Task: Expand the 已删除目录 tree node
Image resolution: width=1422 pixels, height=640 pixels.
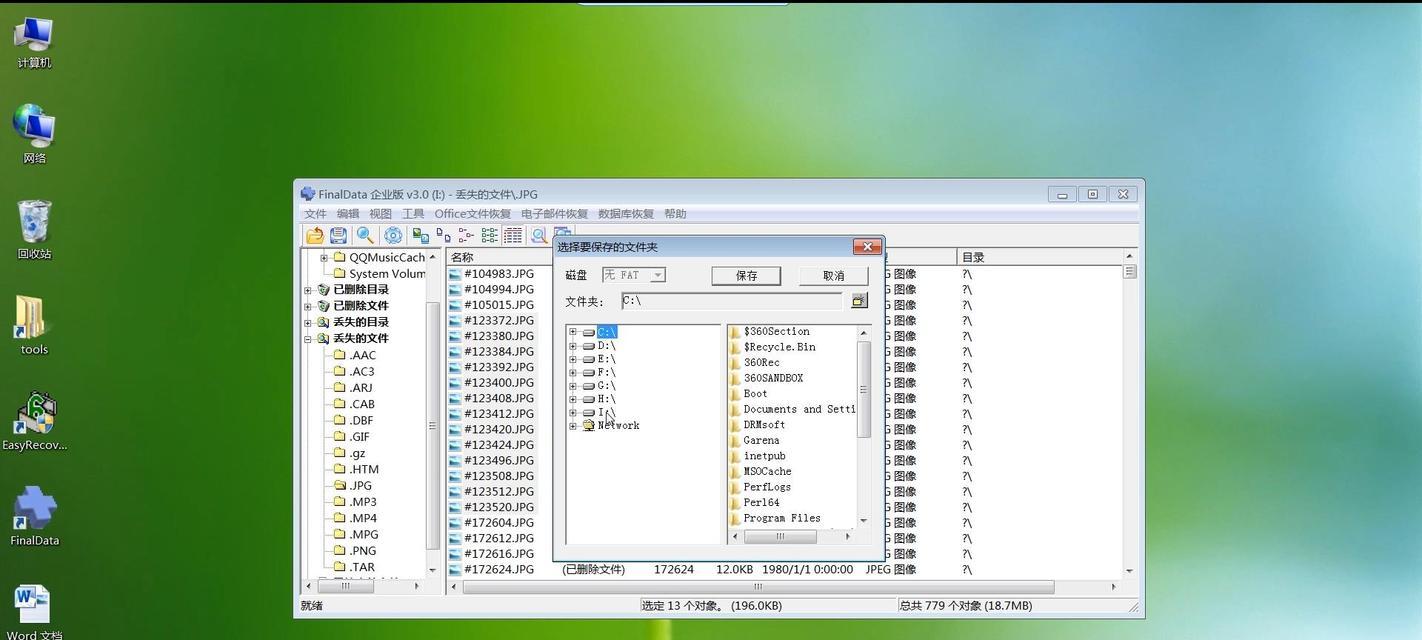Action: pos(308,290)
